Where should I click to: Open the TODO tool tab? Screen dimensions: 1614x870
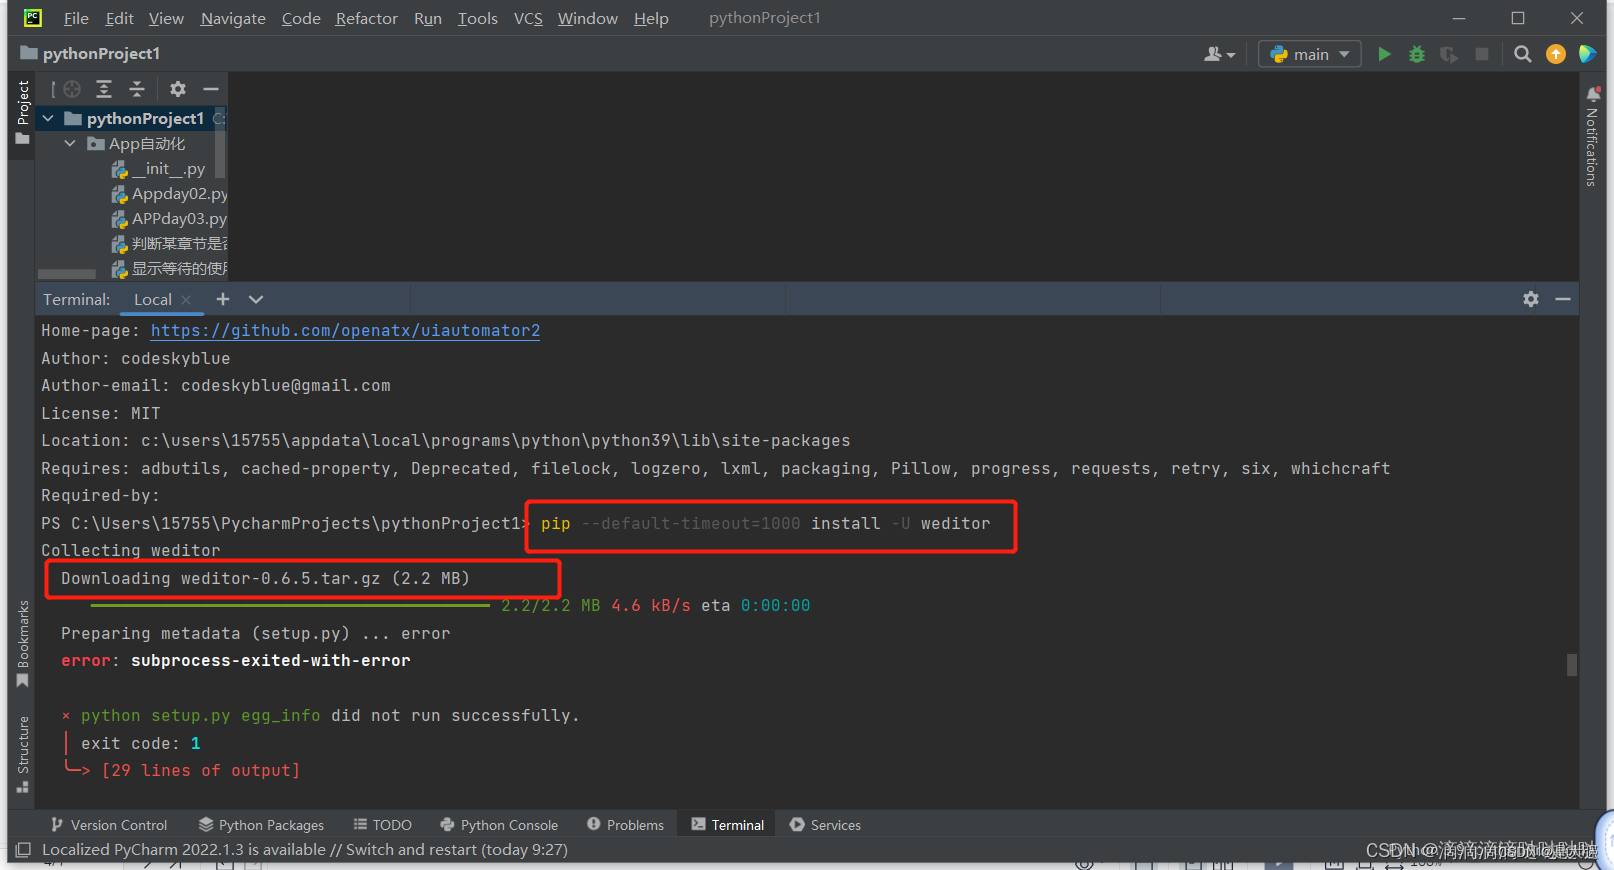click(x=383, y=825)
